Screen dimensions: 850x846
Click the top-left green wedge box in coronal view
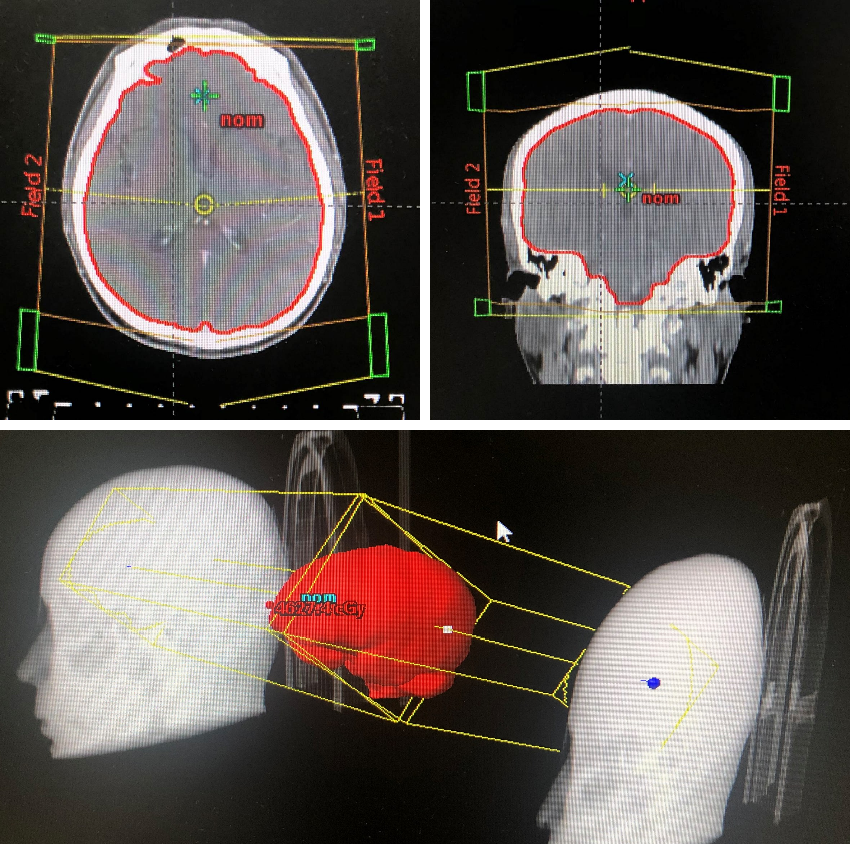[476, 92]
